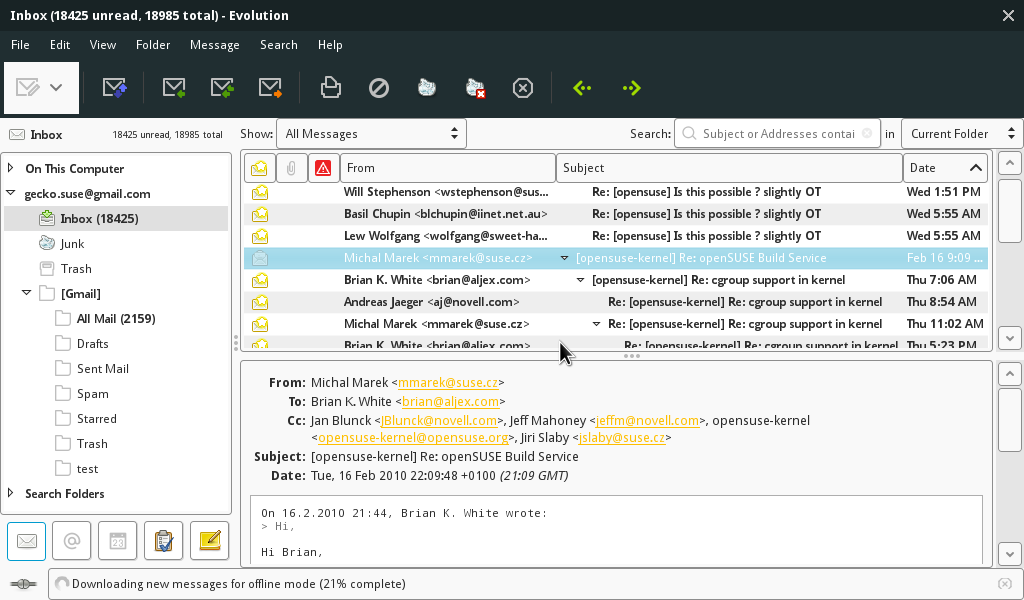
Task: Expand the On This Computer tree node
Action: (10, 168)
